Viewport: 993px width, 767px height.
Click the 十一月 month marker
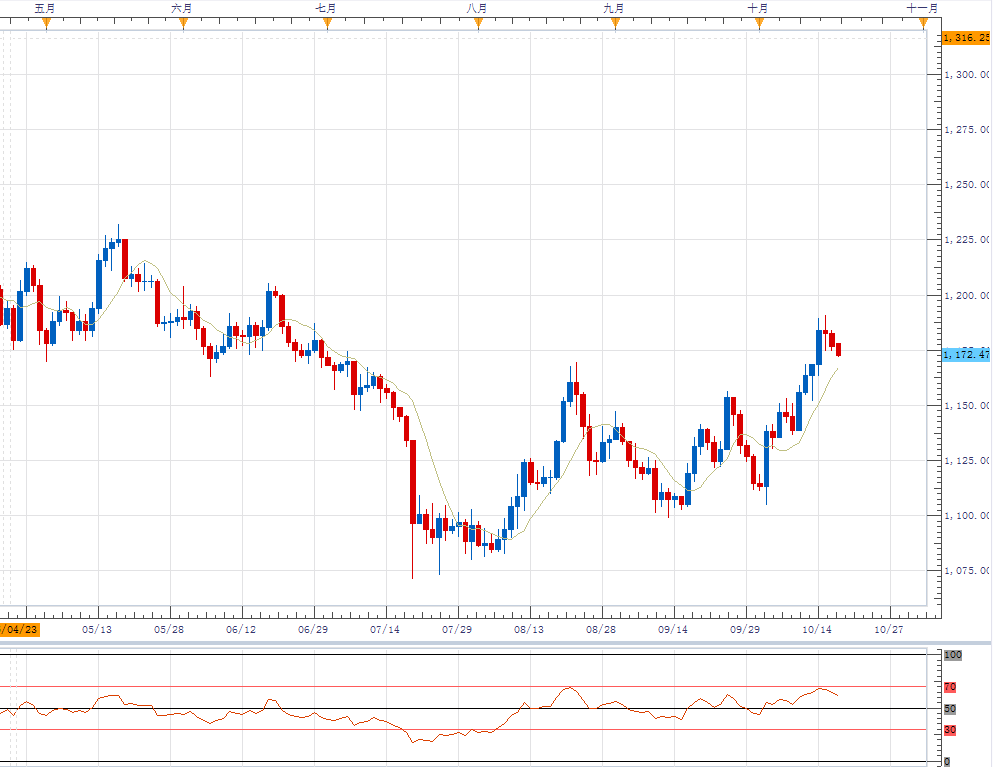tap(923, 23)
